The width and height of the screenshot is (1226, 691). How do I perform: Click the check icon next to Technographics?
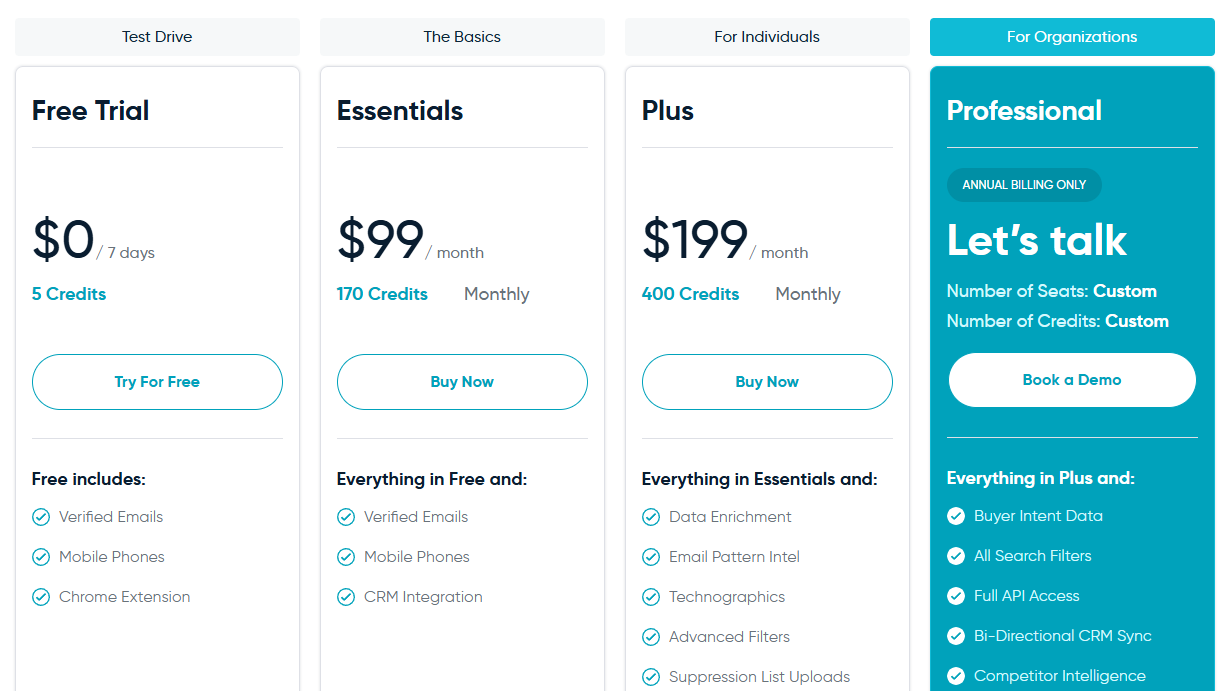[651, 597]
